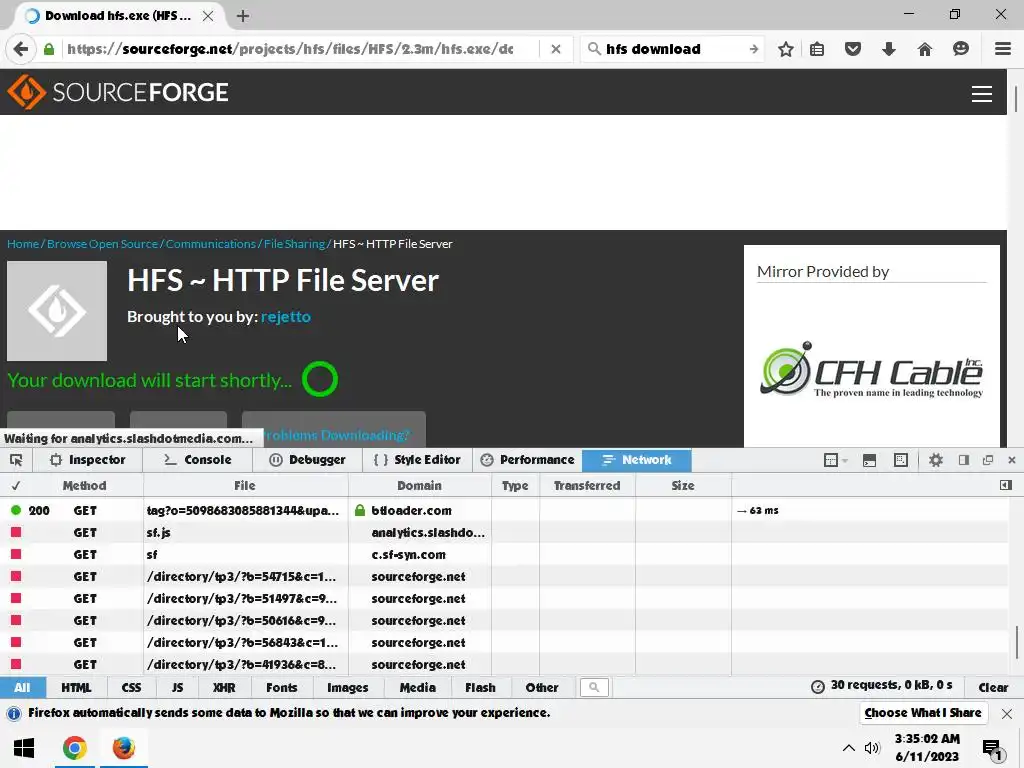
Task: Open the File Sharing breadcrumb link
Action: [295, 244]
